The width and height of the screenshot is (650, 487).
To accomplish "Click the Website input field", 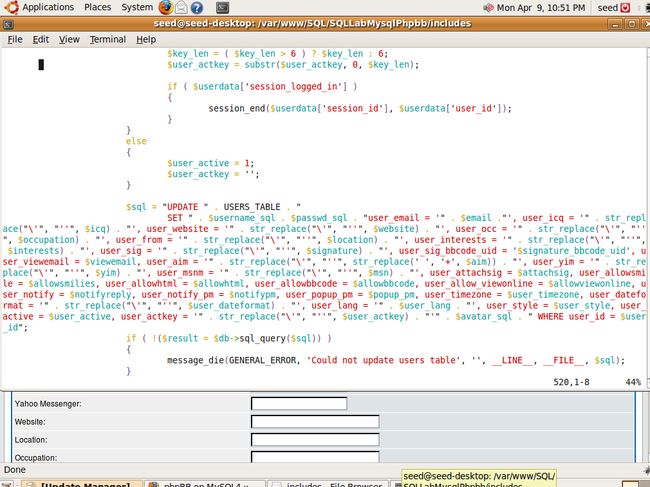I will click(x=315, y=422).
